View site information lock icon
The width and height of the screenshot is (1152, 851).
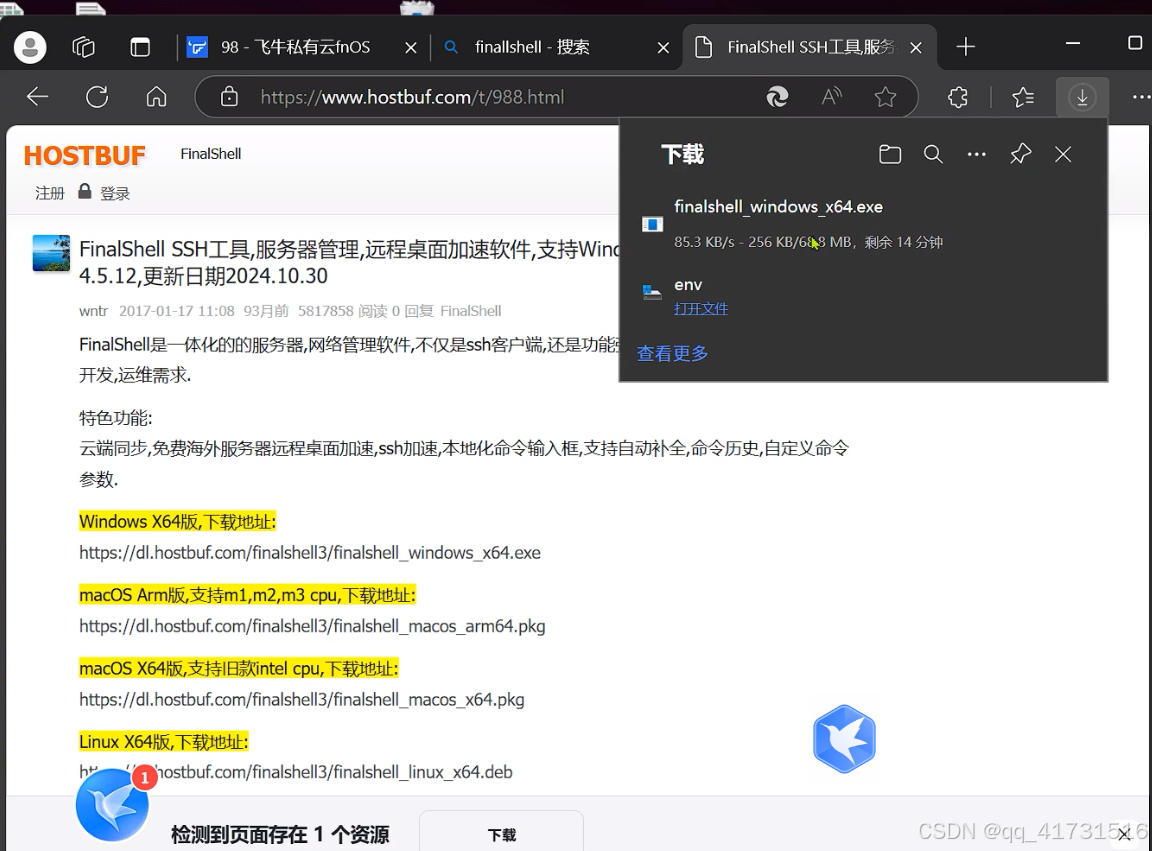tap(229, 97)
